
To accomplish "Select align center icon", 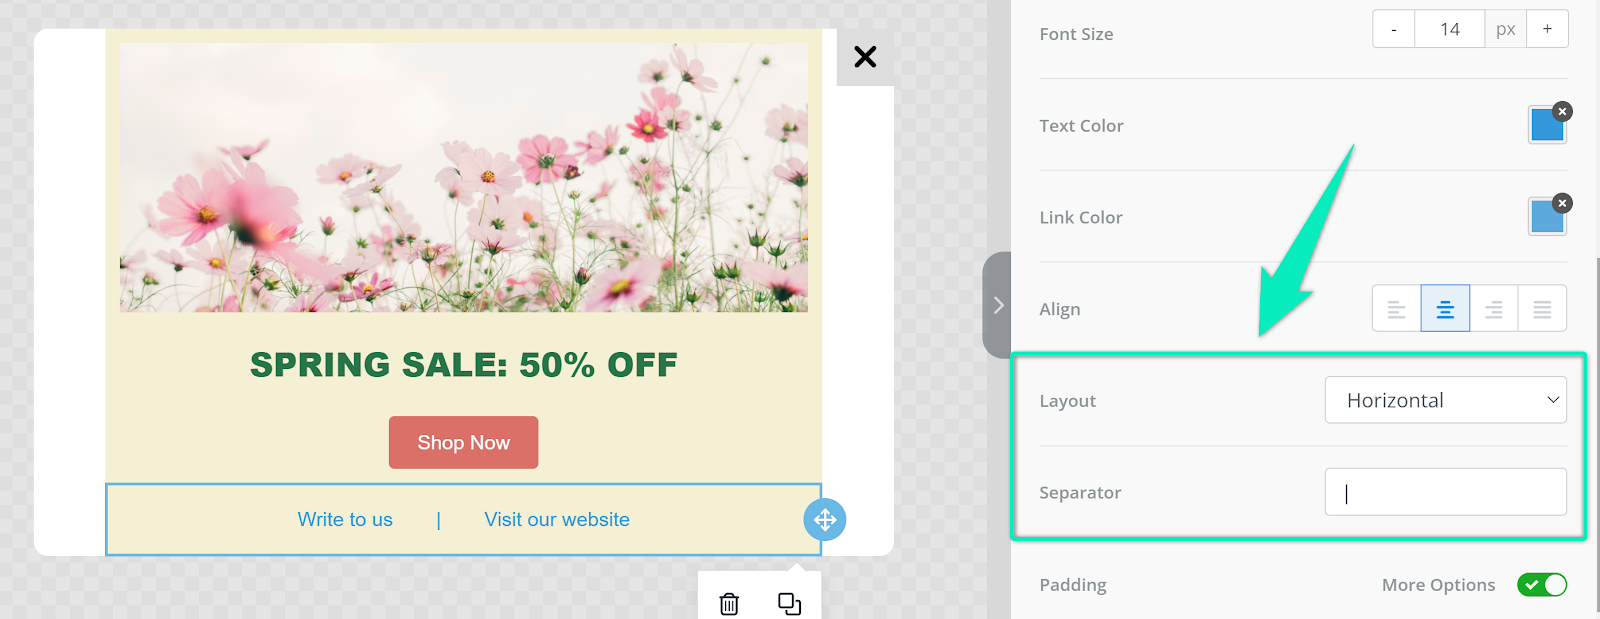I will (x=1445, y=309).
